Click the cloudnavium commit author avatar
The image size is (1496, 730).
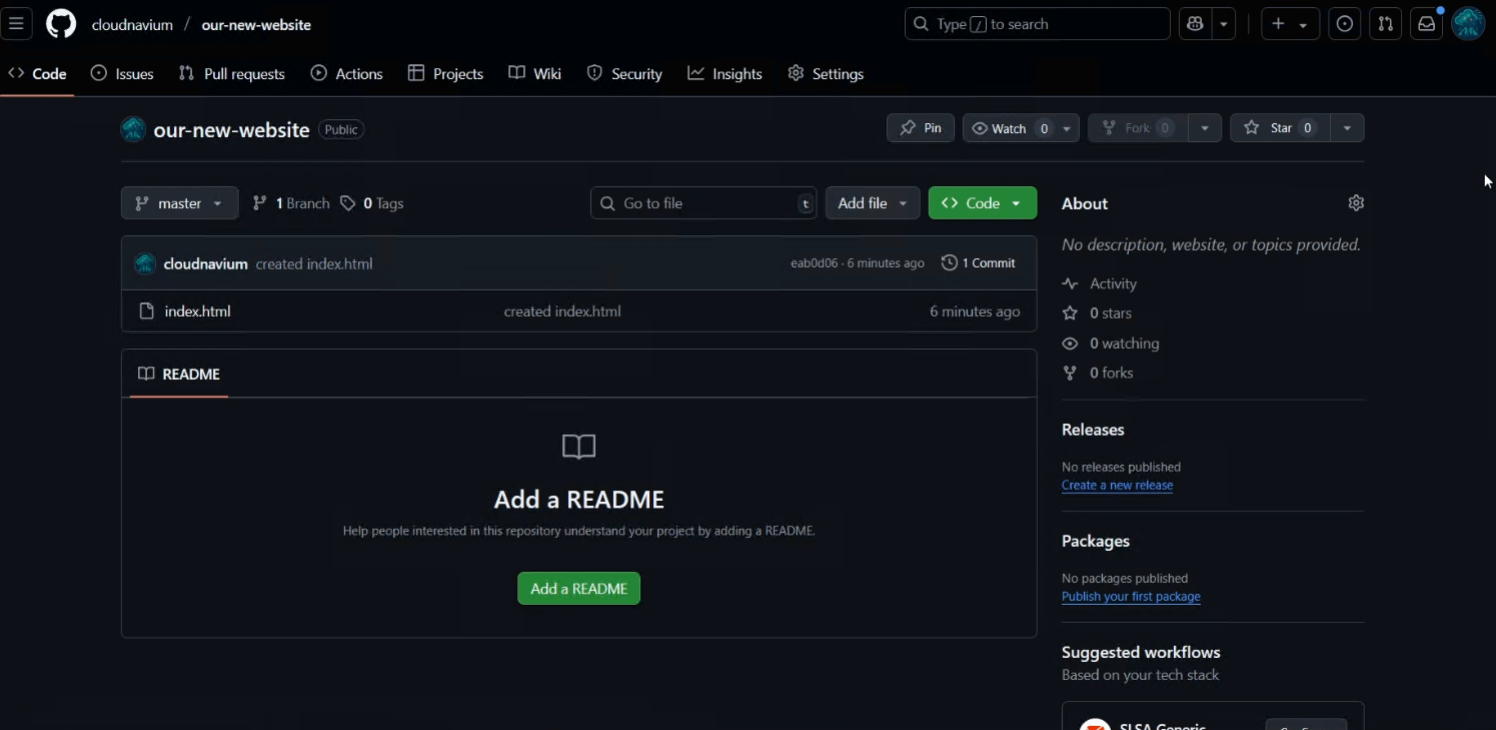[x=145, y=264]
